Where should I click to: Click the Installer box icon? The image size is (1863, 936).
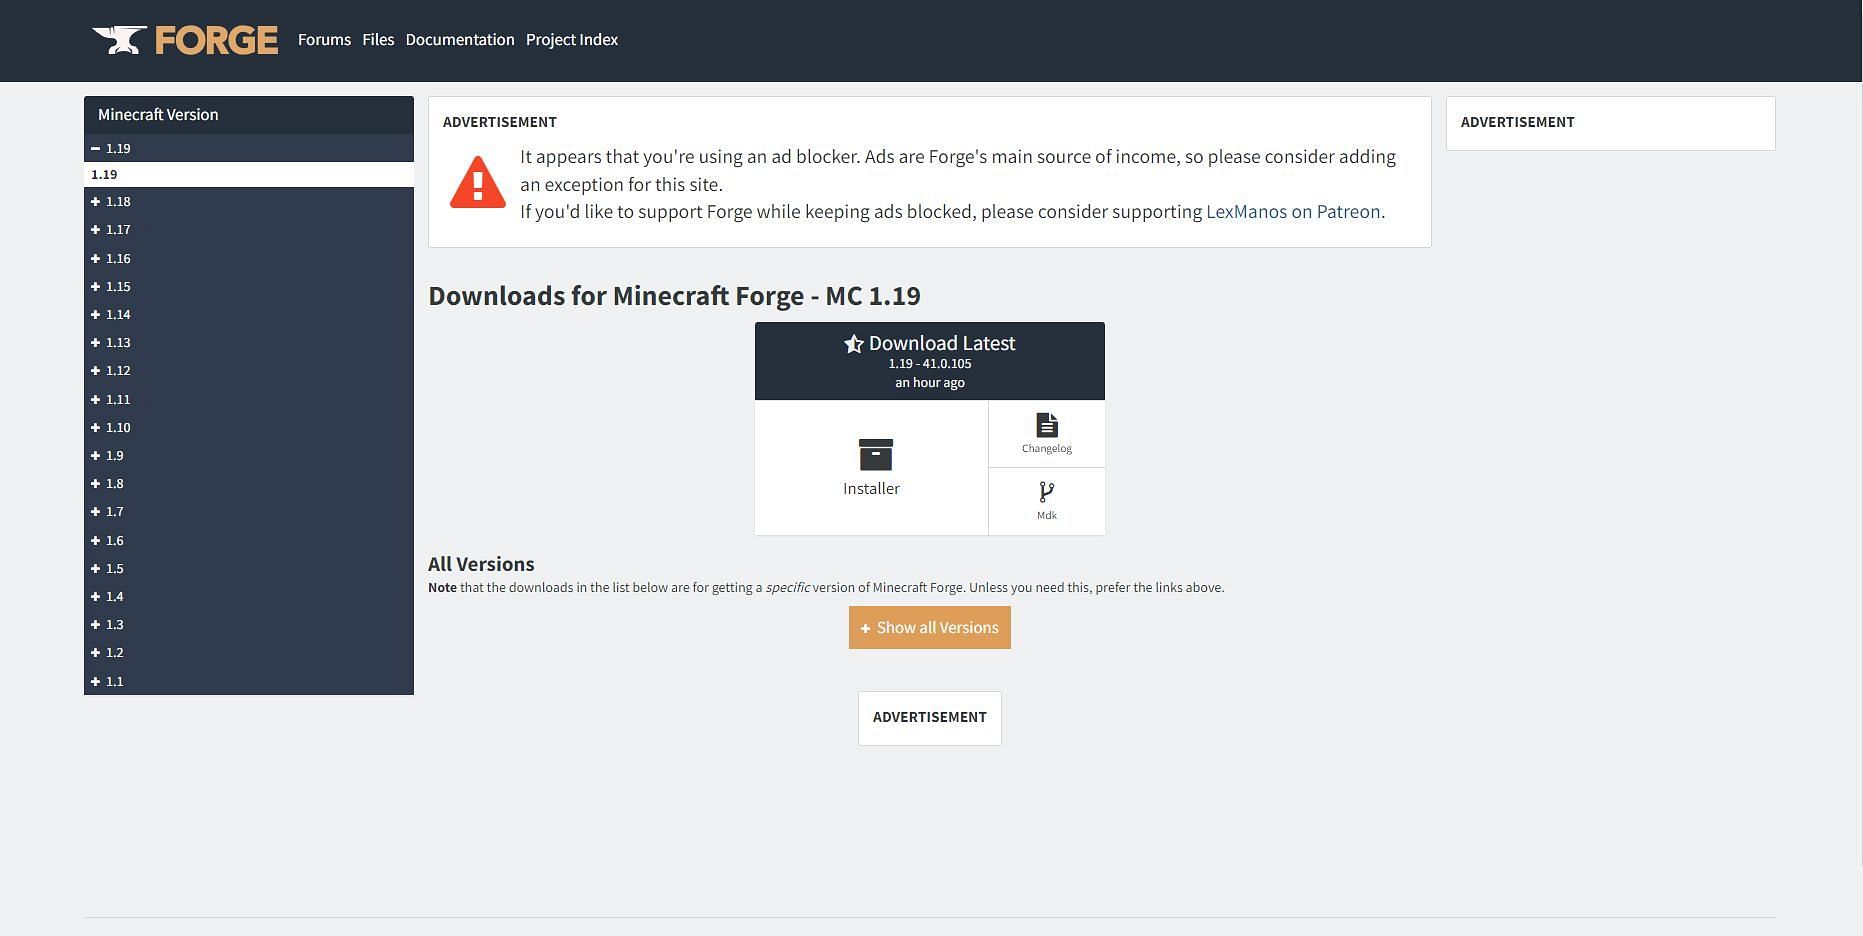tap(876, 454)
